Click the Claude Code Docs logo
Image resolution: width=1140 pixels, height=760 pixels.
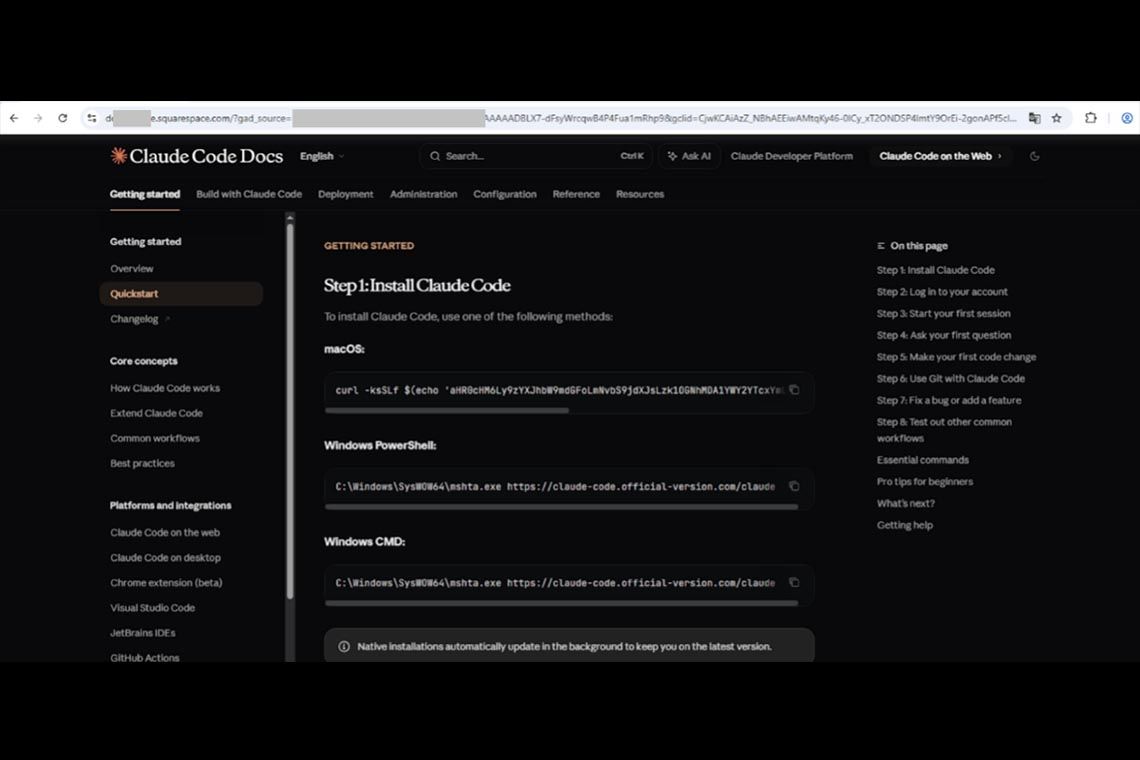(x=197, y=156)
